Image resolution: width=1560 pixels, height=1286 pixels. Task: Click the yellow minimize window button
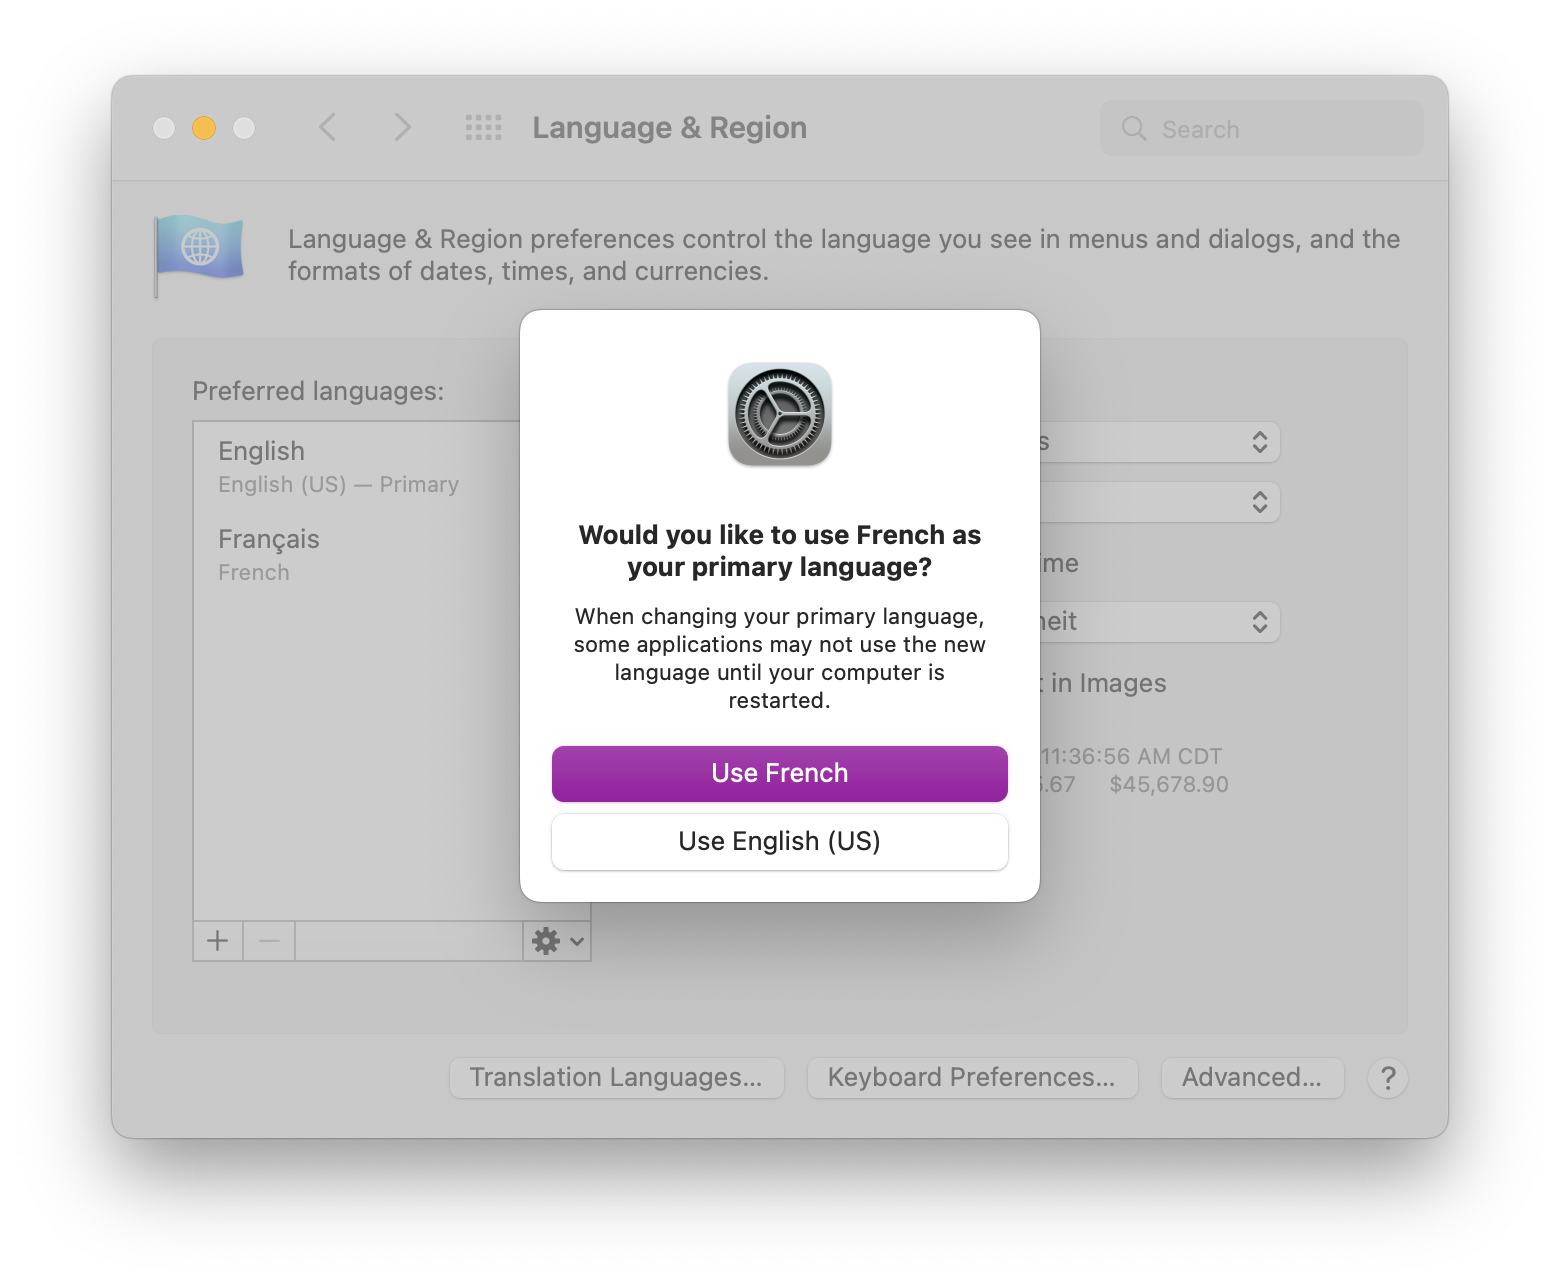pos(204,128)
